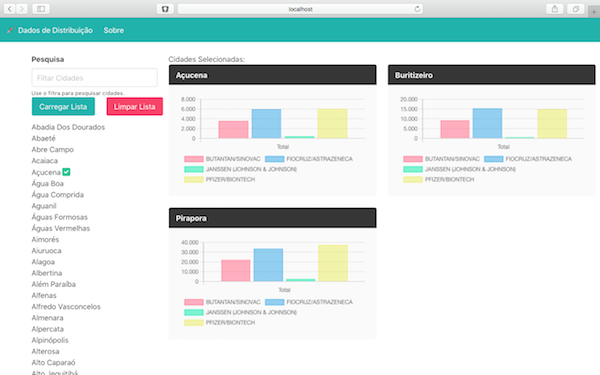Select Abadia Dos Dourados from the list
Image resolution: width=600 pixels, height=375 pixels.
(x=68, y=127)
